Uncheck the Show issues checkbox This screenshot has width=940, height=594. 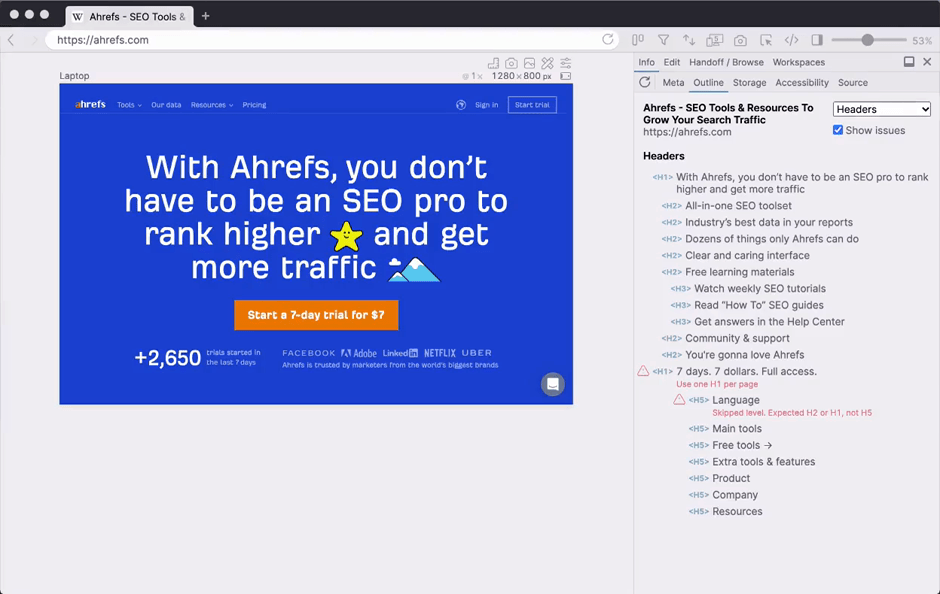point(838,130)
